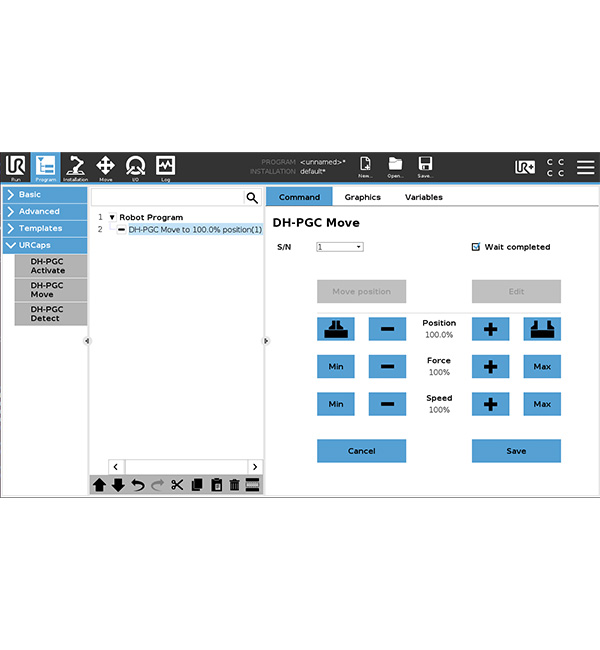Set Force to Max
The image size is (600, 650).
coord(542,366)
